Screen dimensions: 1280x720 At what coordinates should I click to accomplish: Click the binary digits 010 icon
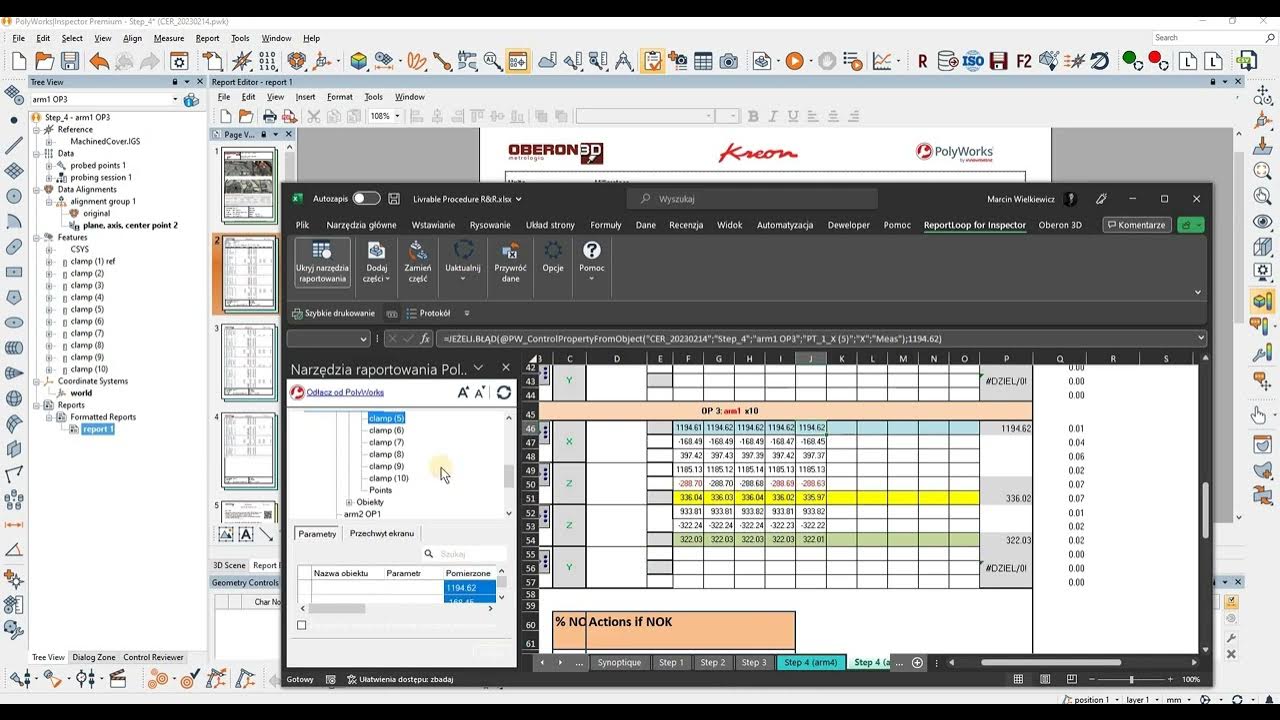[x=268, y=61]
